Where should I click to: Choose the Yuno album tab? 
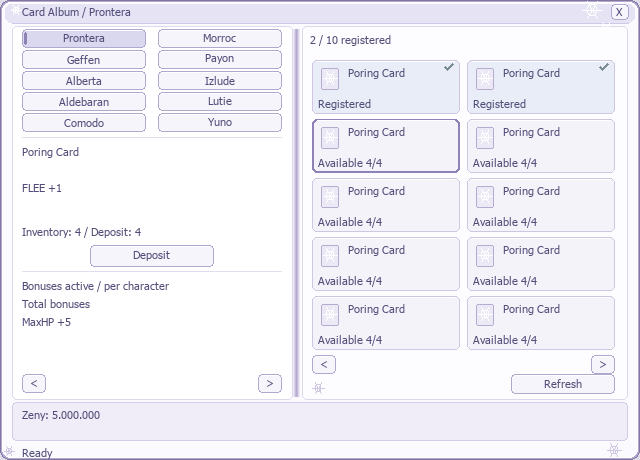[220, 122]
